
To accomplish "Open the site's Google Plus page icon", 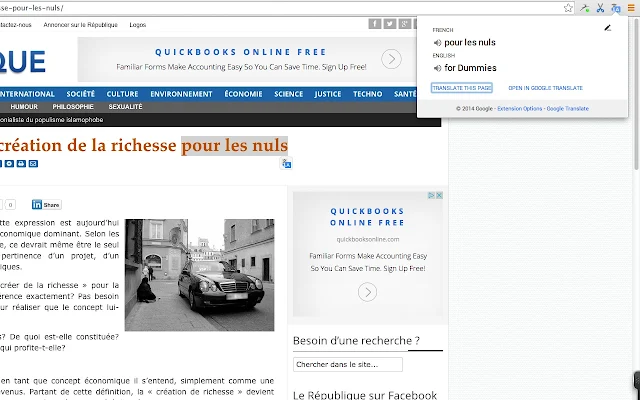I will point(404,24).
